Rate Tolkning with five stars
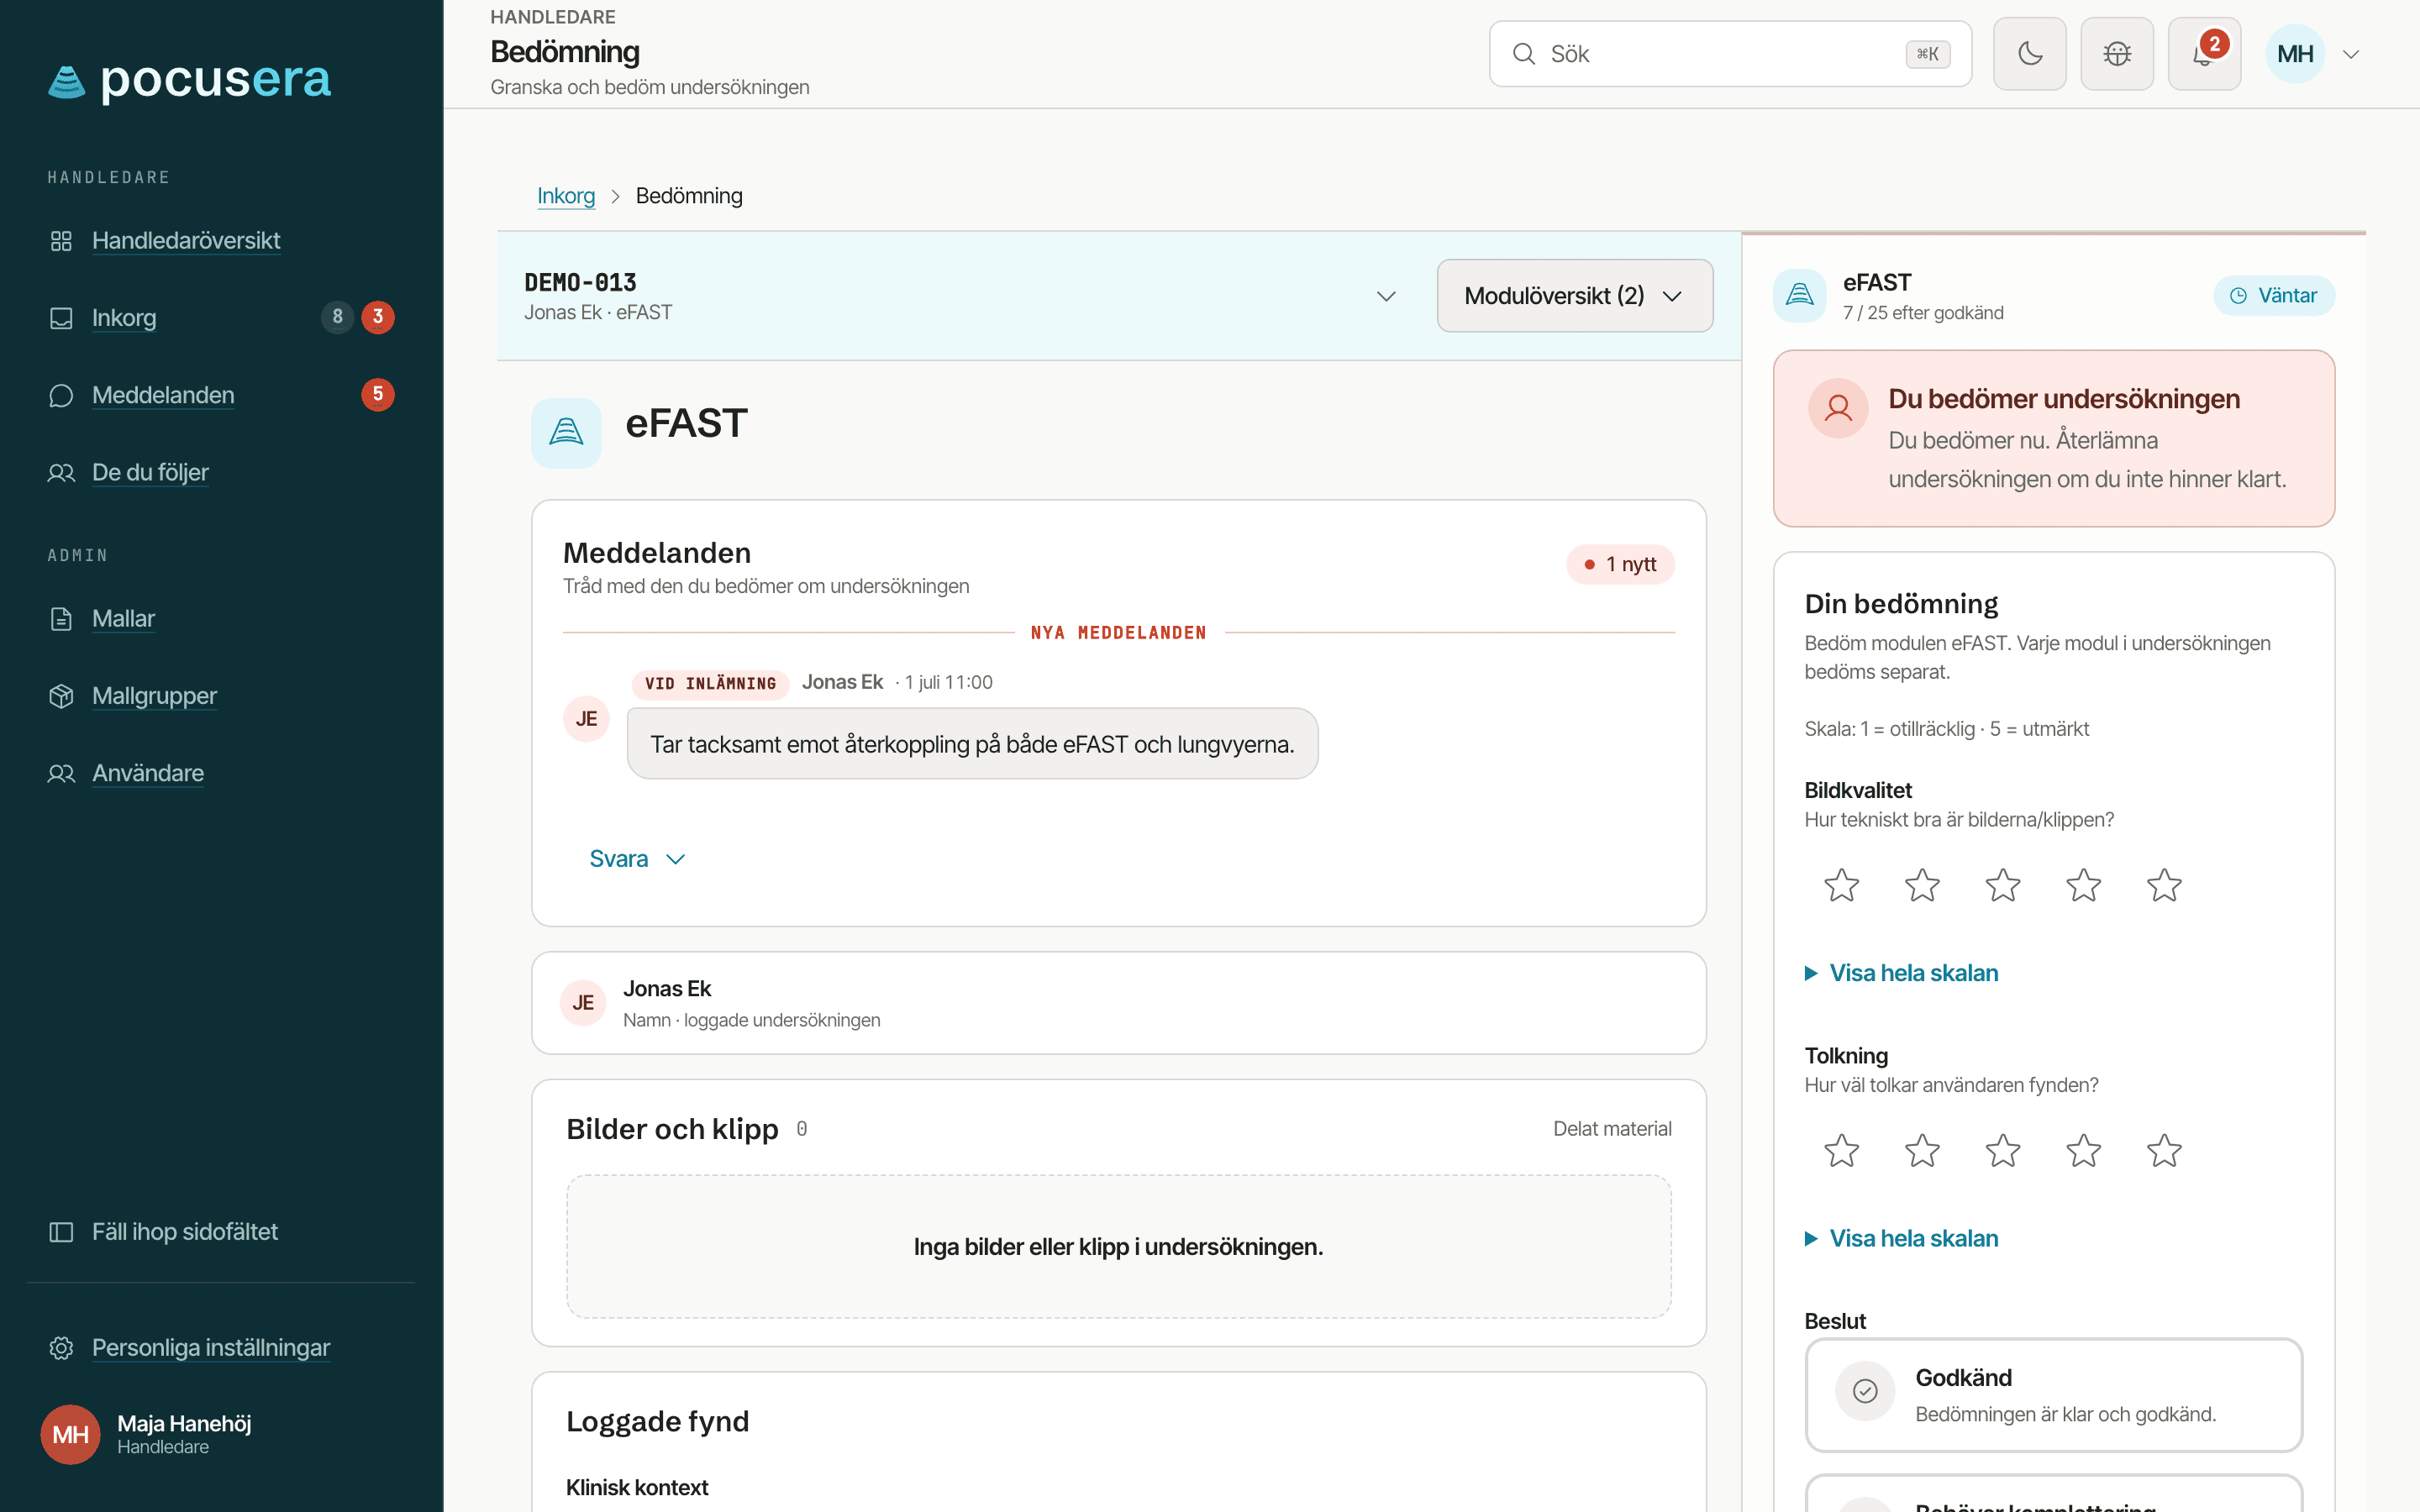 tap(2164, 1151)
